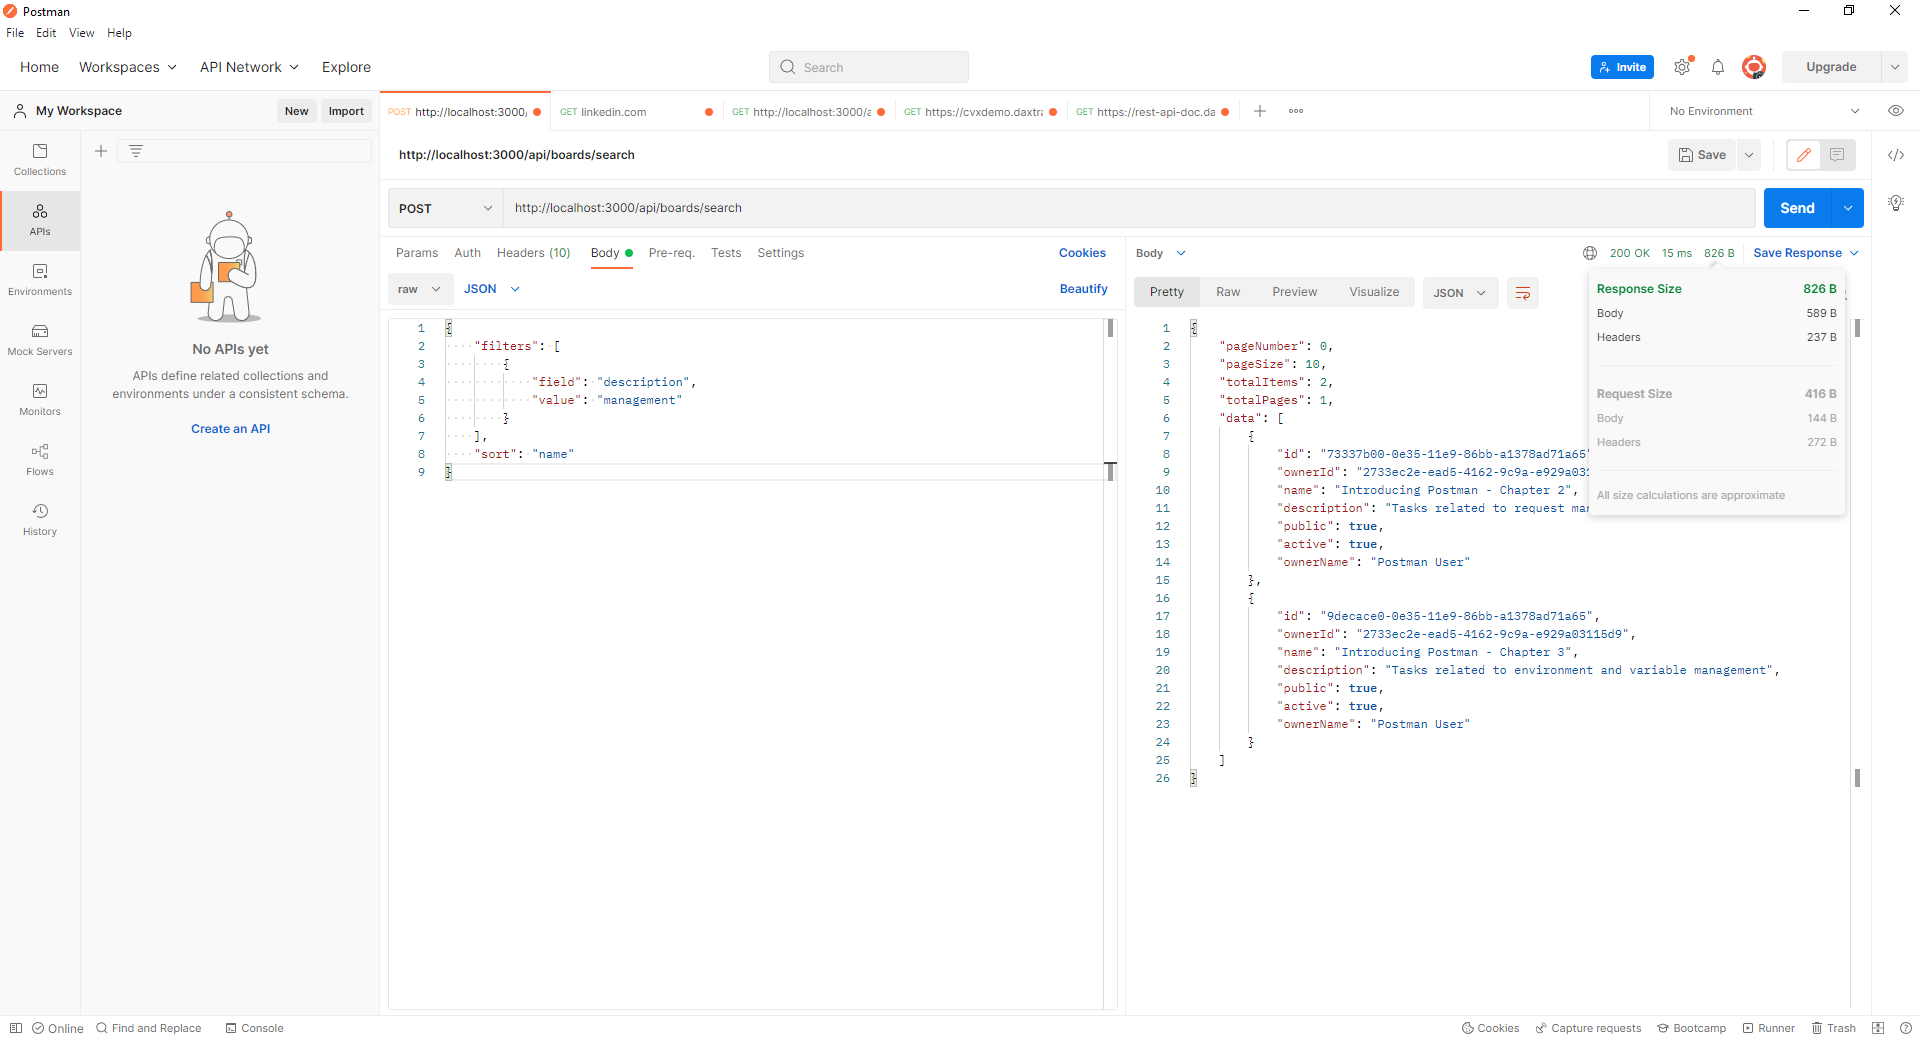Open the code snippet panel icon
This screenshot has height=1040, width=1920.
click(1896, 155)
